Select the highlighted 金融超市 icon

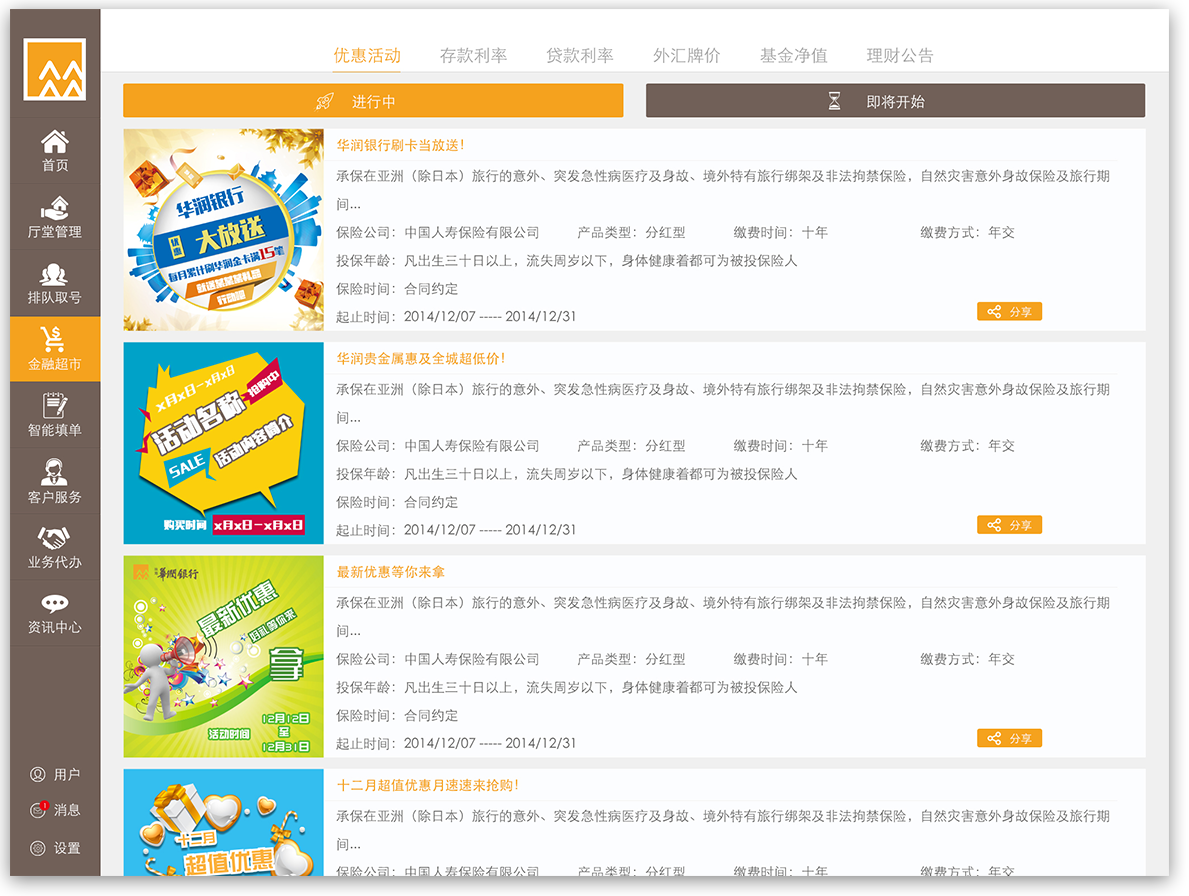pyautogui.click(x=55, y=348)
